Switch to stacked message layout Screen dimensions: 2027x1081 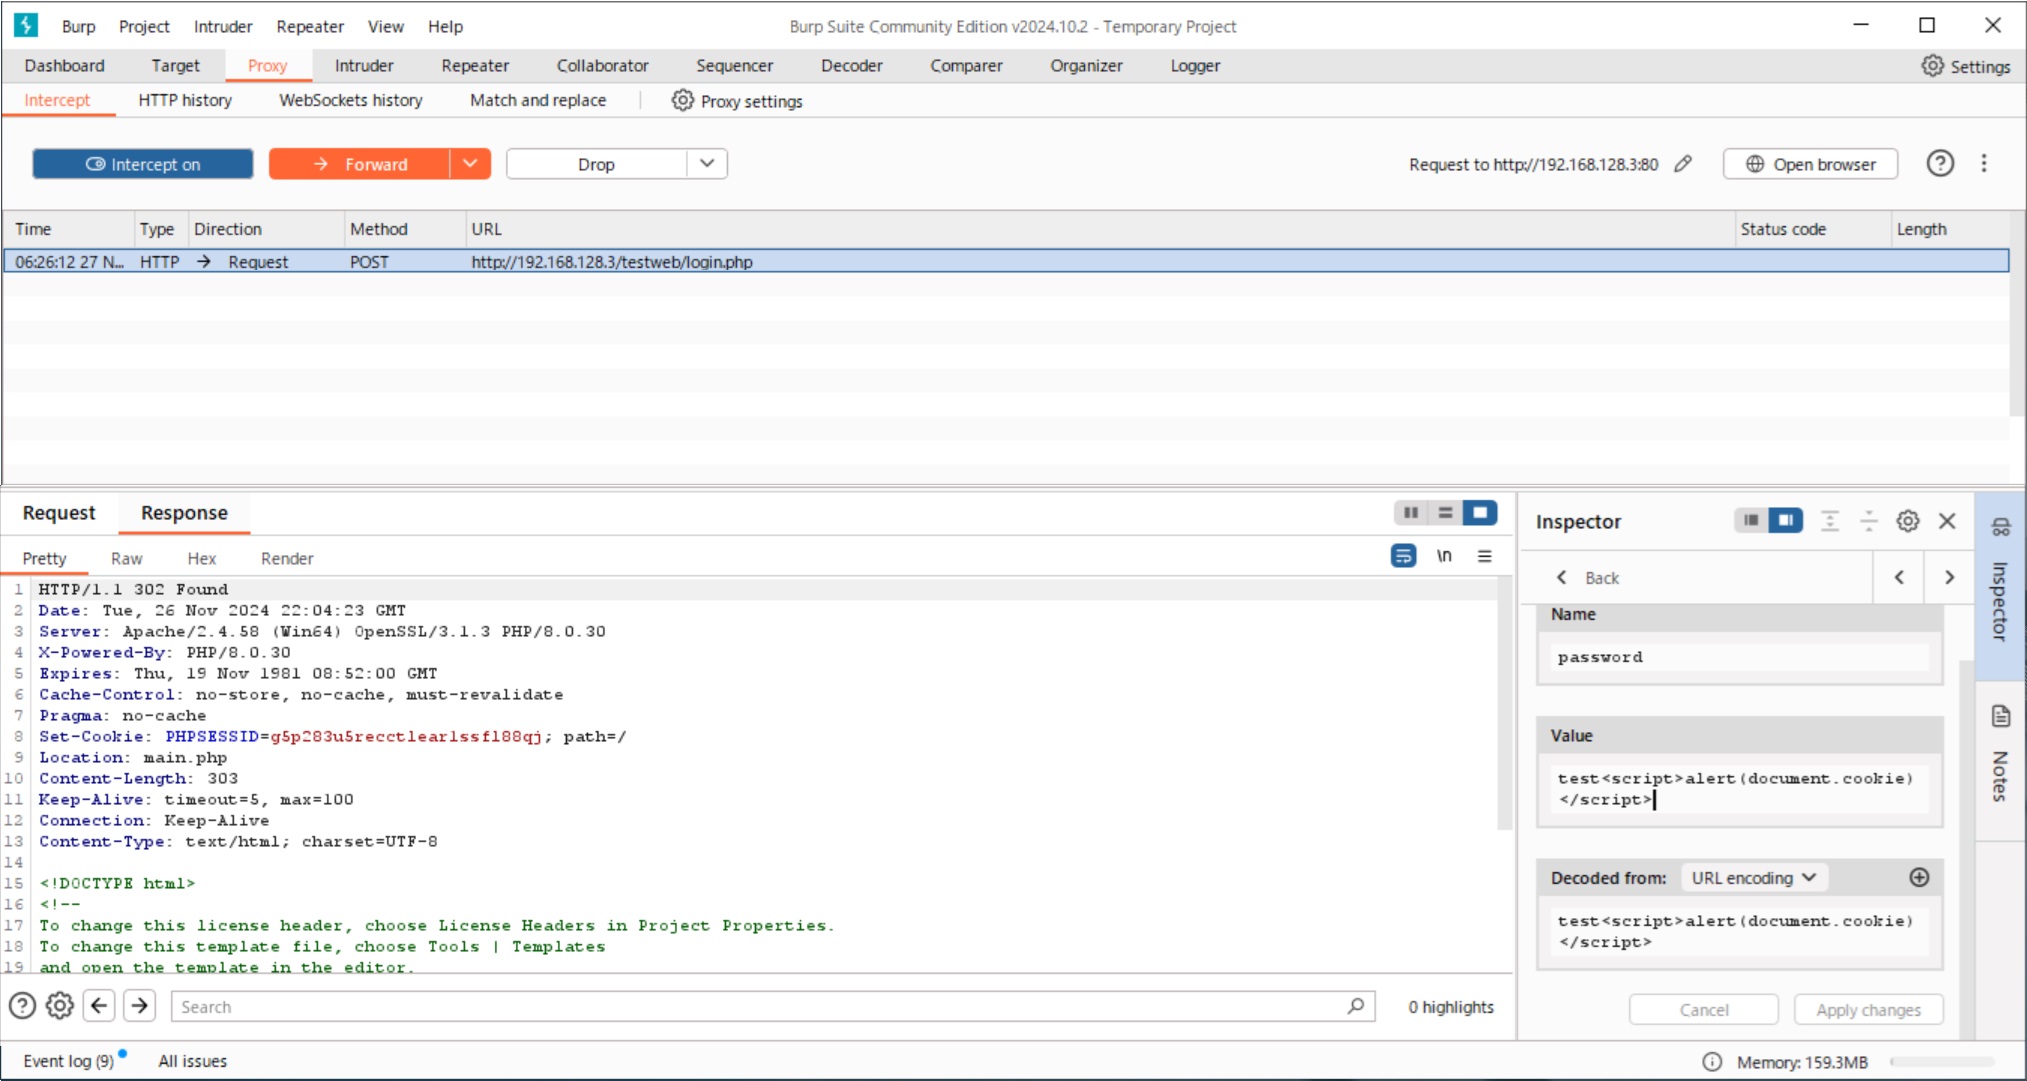pyautogui.click(x=1445, y=513)
